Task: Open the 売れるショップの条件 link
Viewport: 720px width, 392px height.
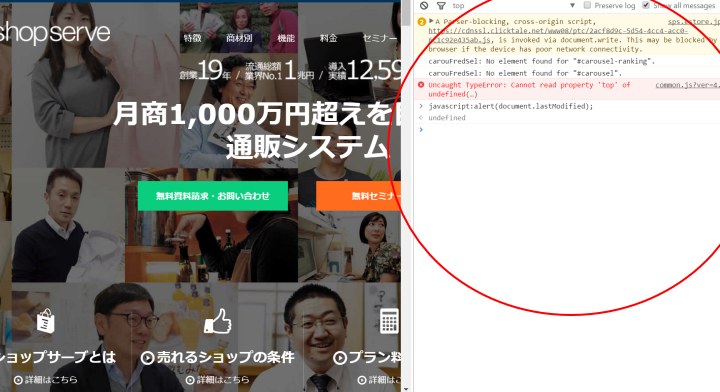Action: [217, 357]
